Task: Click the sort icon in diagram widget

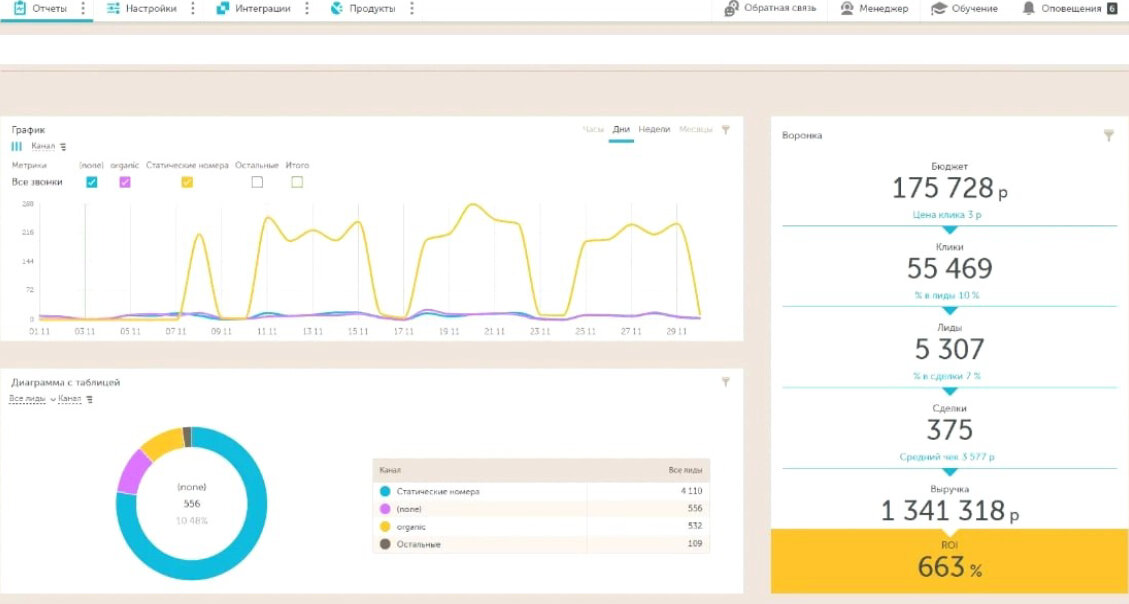Action: click(89, 400)
